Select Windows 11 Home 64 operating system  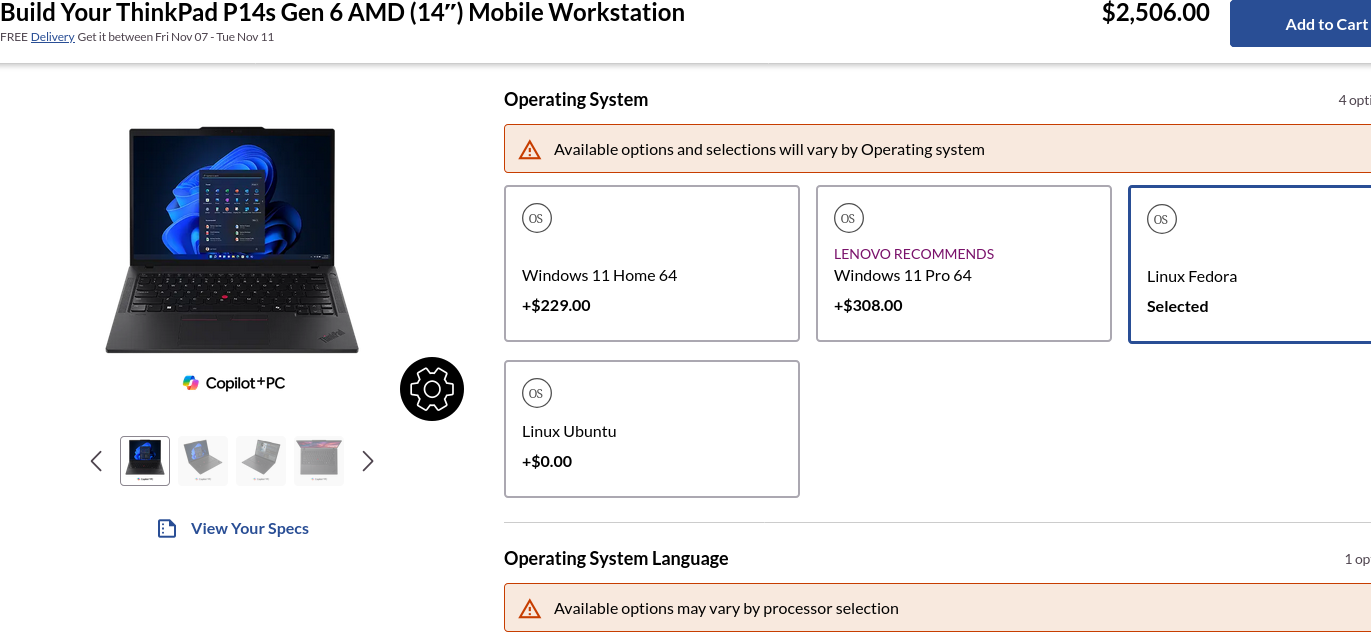pyautogui.click(x=651, y=264)
